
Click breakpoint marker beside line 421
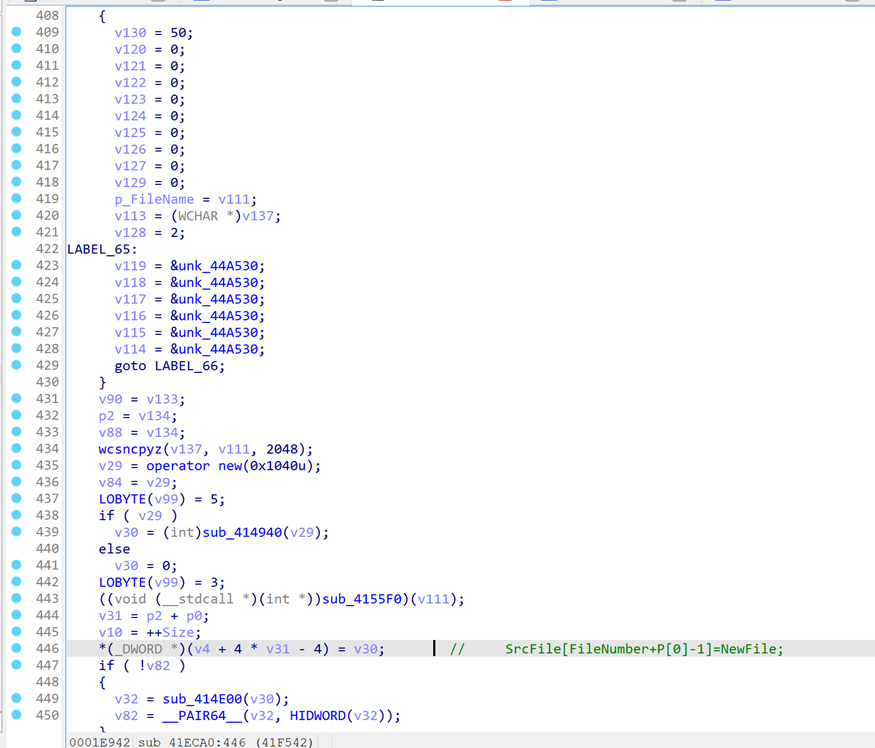pos(16,232)
